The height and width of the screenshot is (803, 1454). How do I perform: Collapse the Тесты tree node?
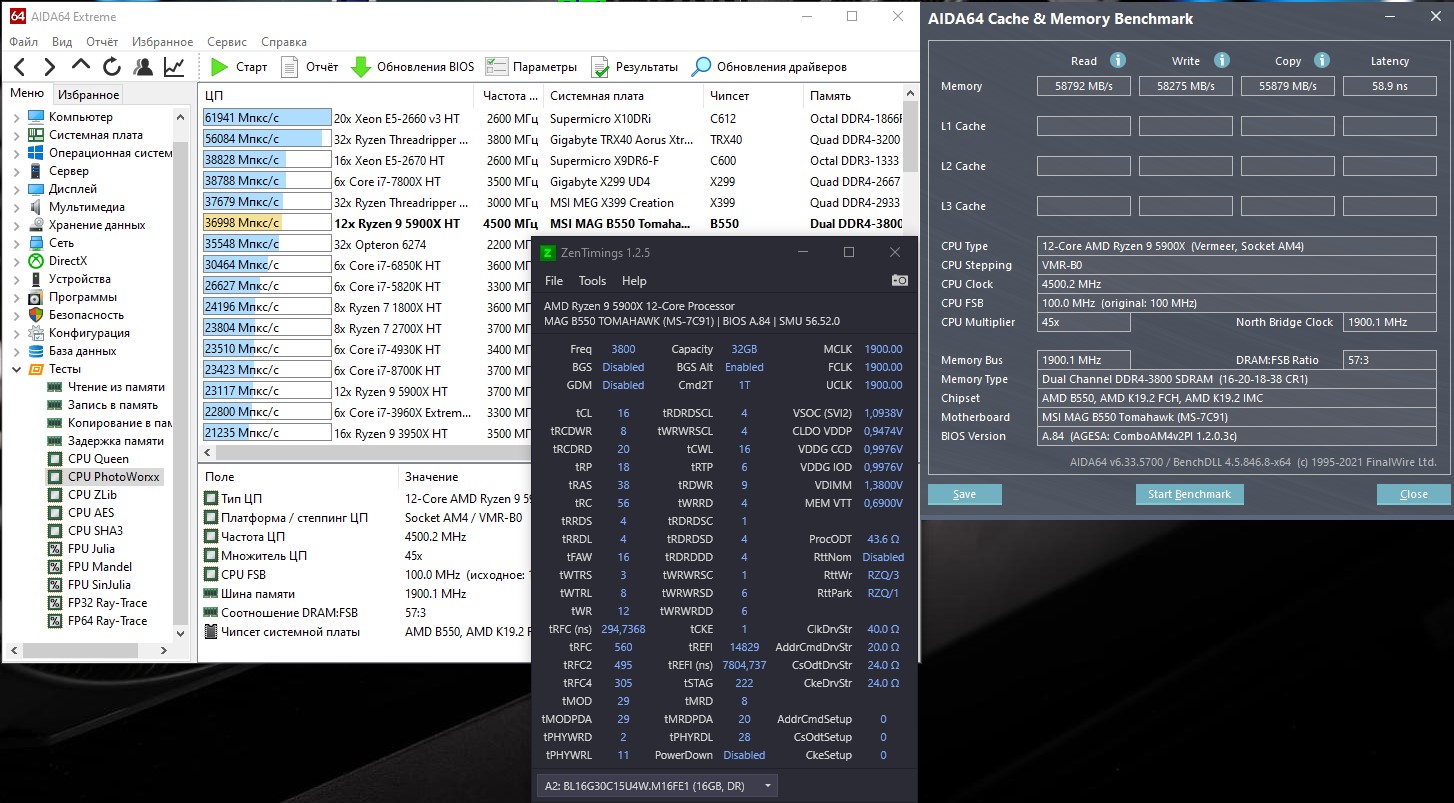point(17,369)
